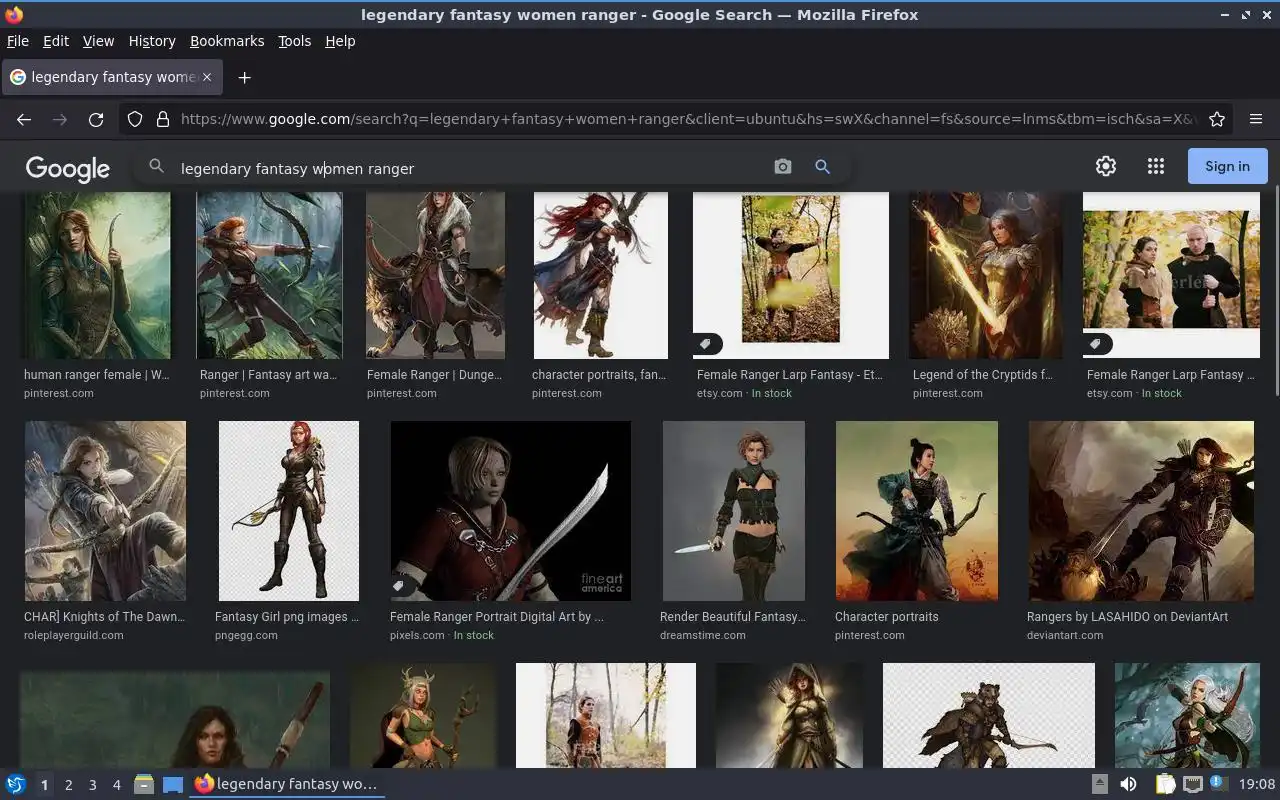Click the tag icon on the autumn couple Larp image
This screenshot has width=1280, height=800.
1096,344
